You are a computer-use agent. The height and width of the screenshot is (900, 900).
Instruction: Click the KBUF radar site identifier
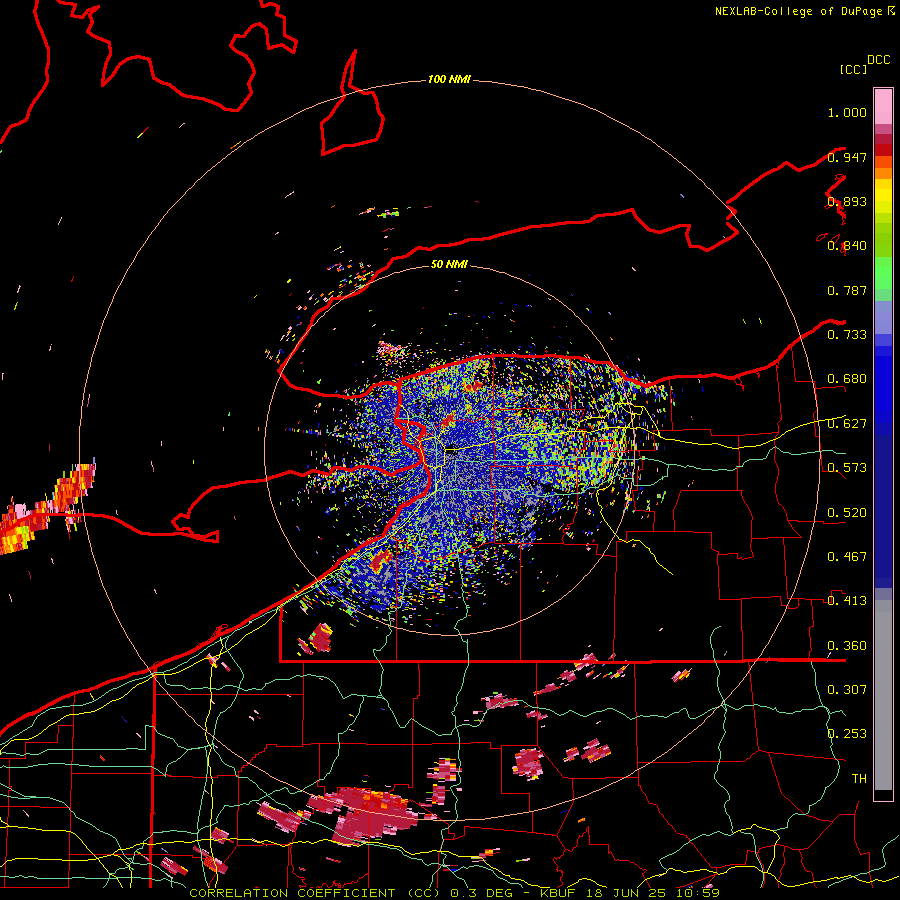pos(558,893)
